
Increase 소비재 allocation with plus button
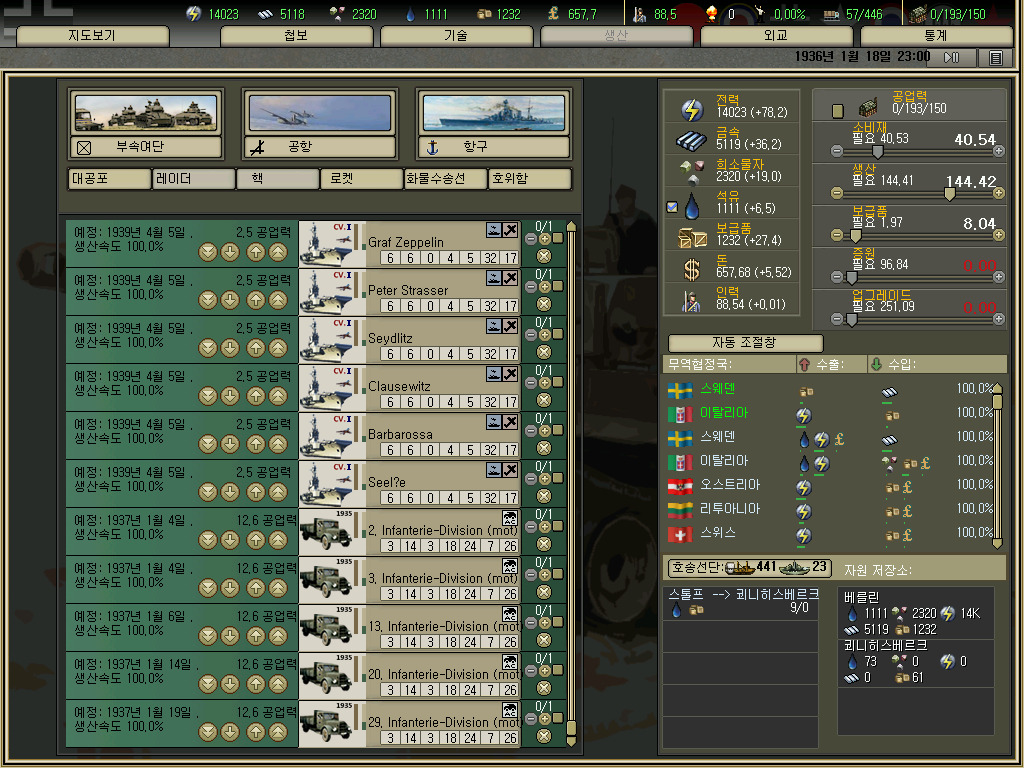click(999, 151)
